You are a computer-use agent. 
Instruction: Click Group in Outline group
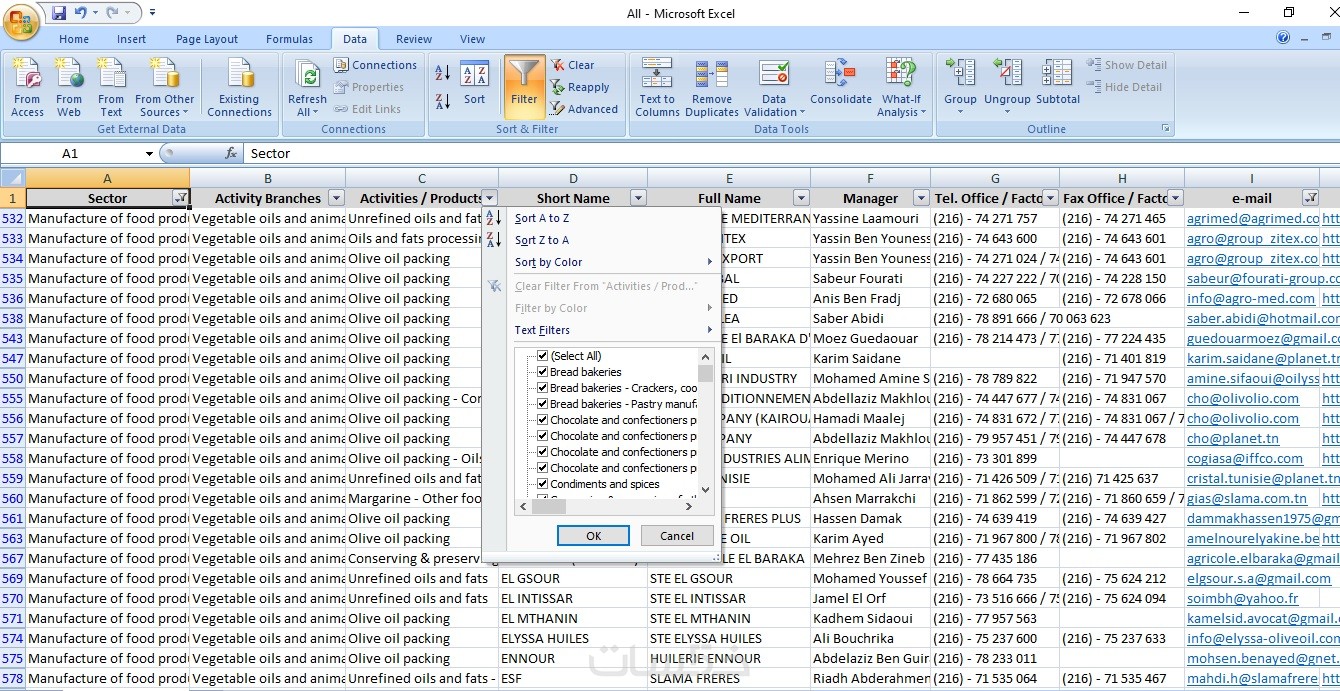[960, 87]
